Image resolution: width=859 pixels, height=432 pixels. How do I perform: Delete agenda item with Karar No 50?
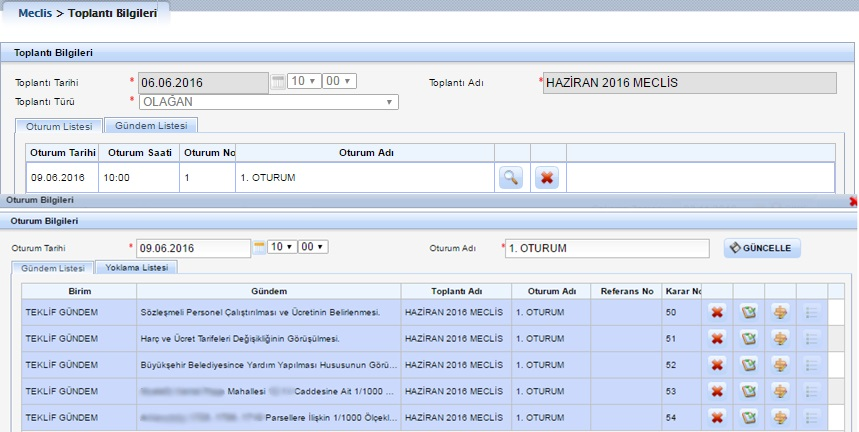coord(717,312)
